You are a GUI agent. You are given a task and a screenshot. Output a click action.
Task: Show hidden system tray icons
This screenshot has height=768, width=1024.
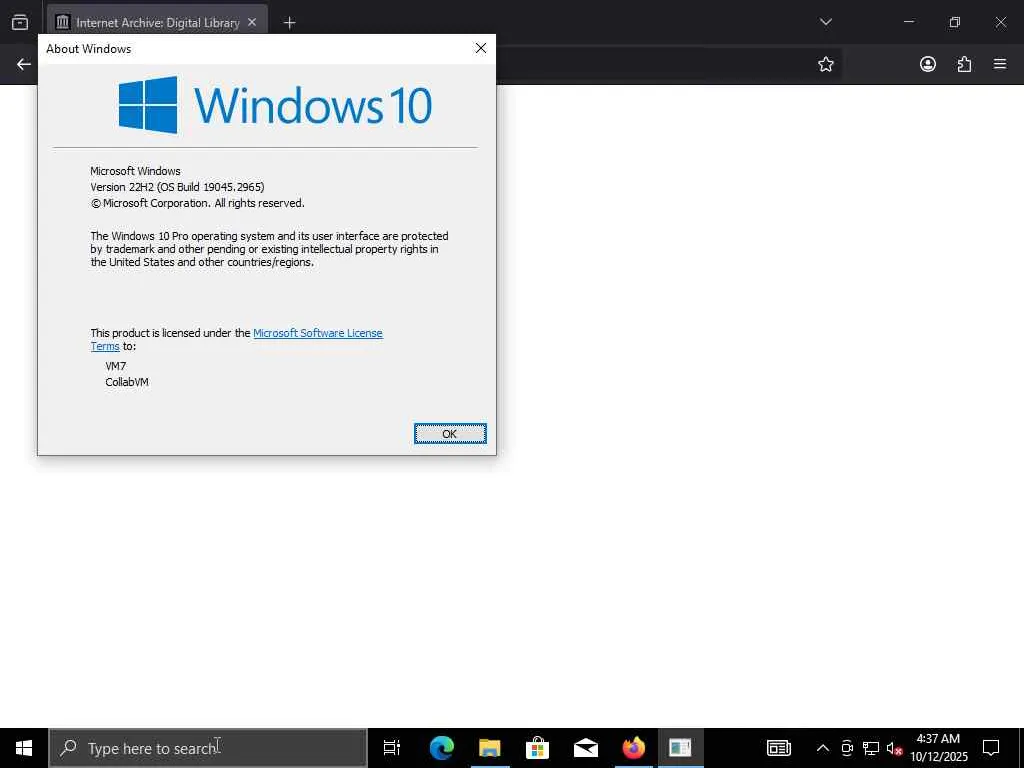823,748
